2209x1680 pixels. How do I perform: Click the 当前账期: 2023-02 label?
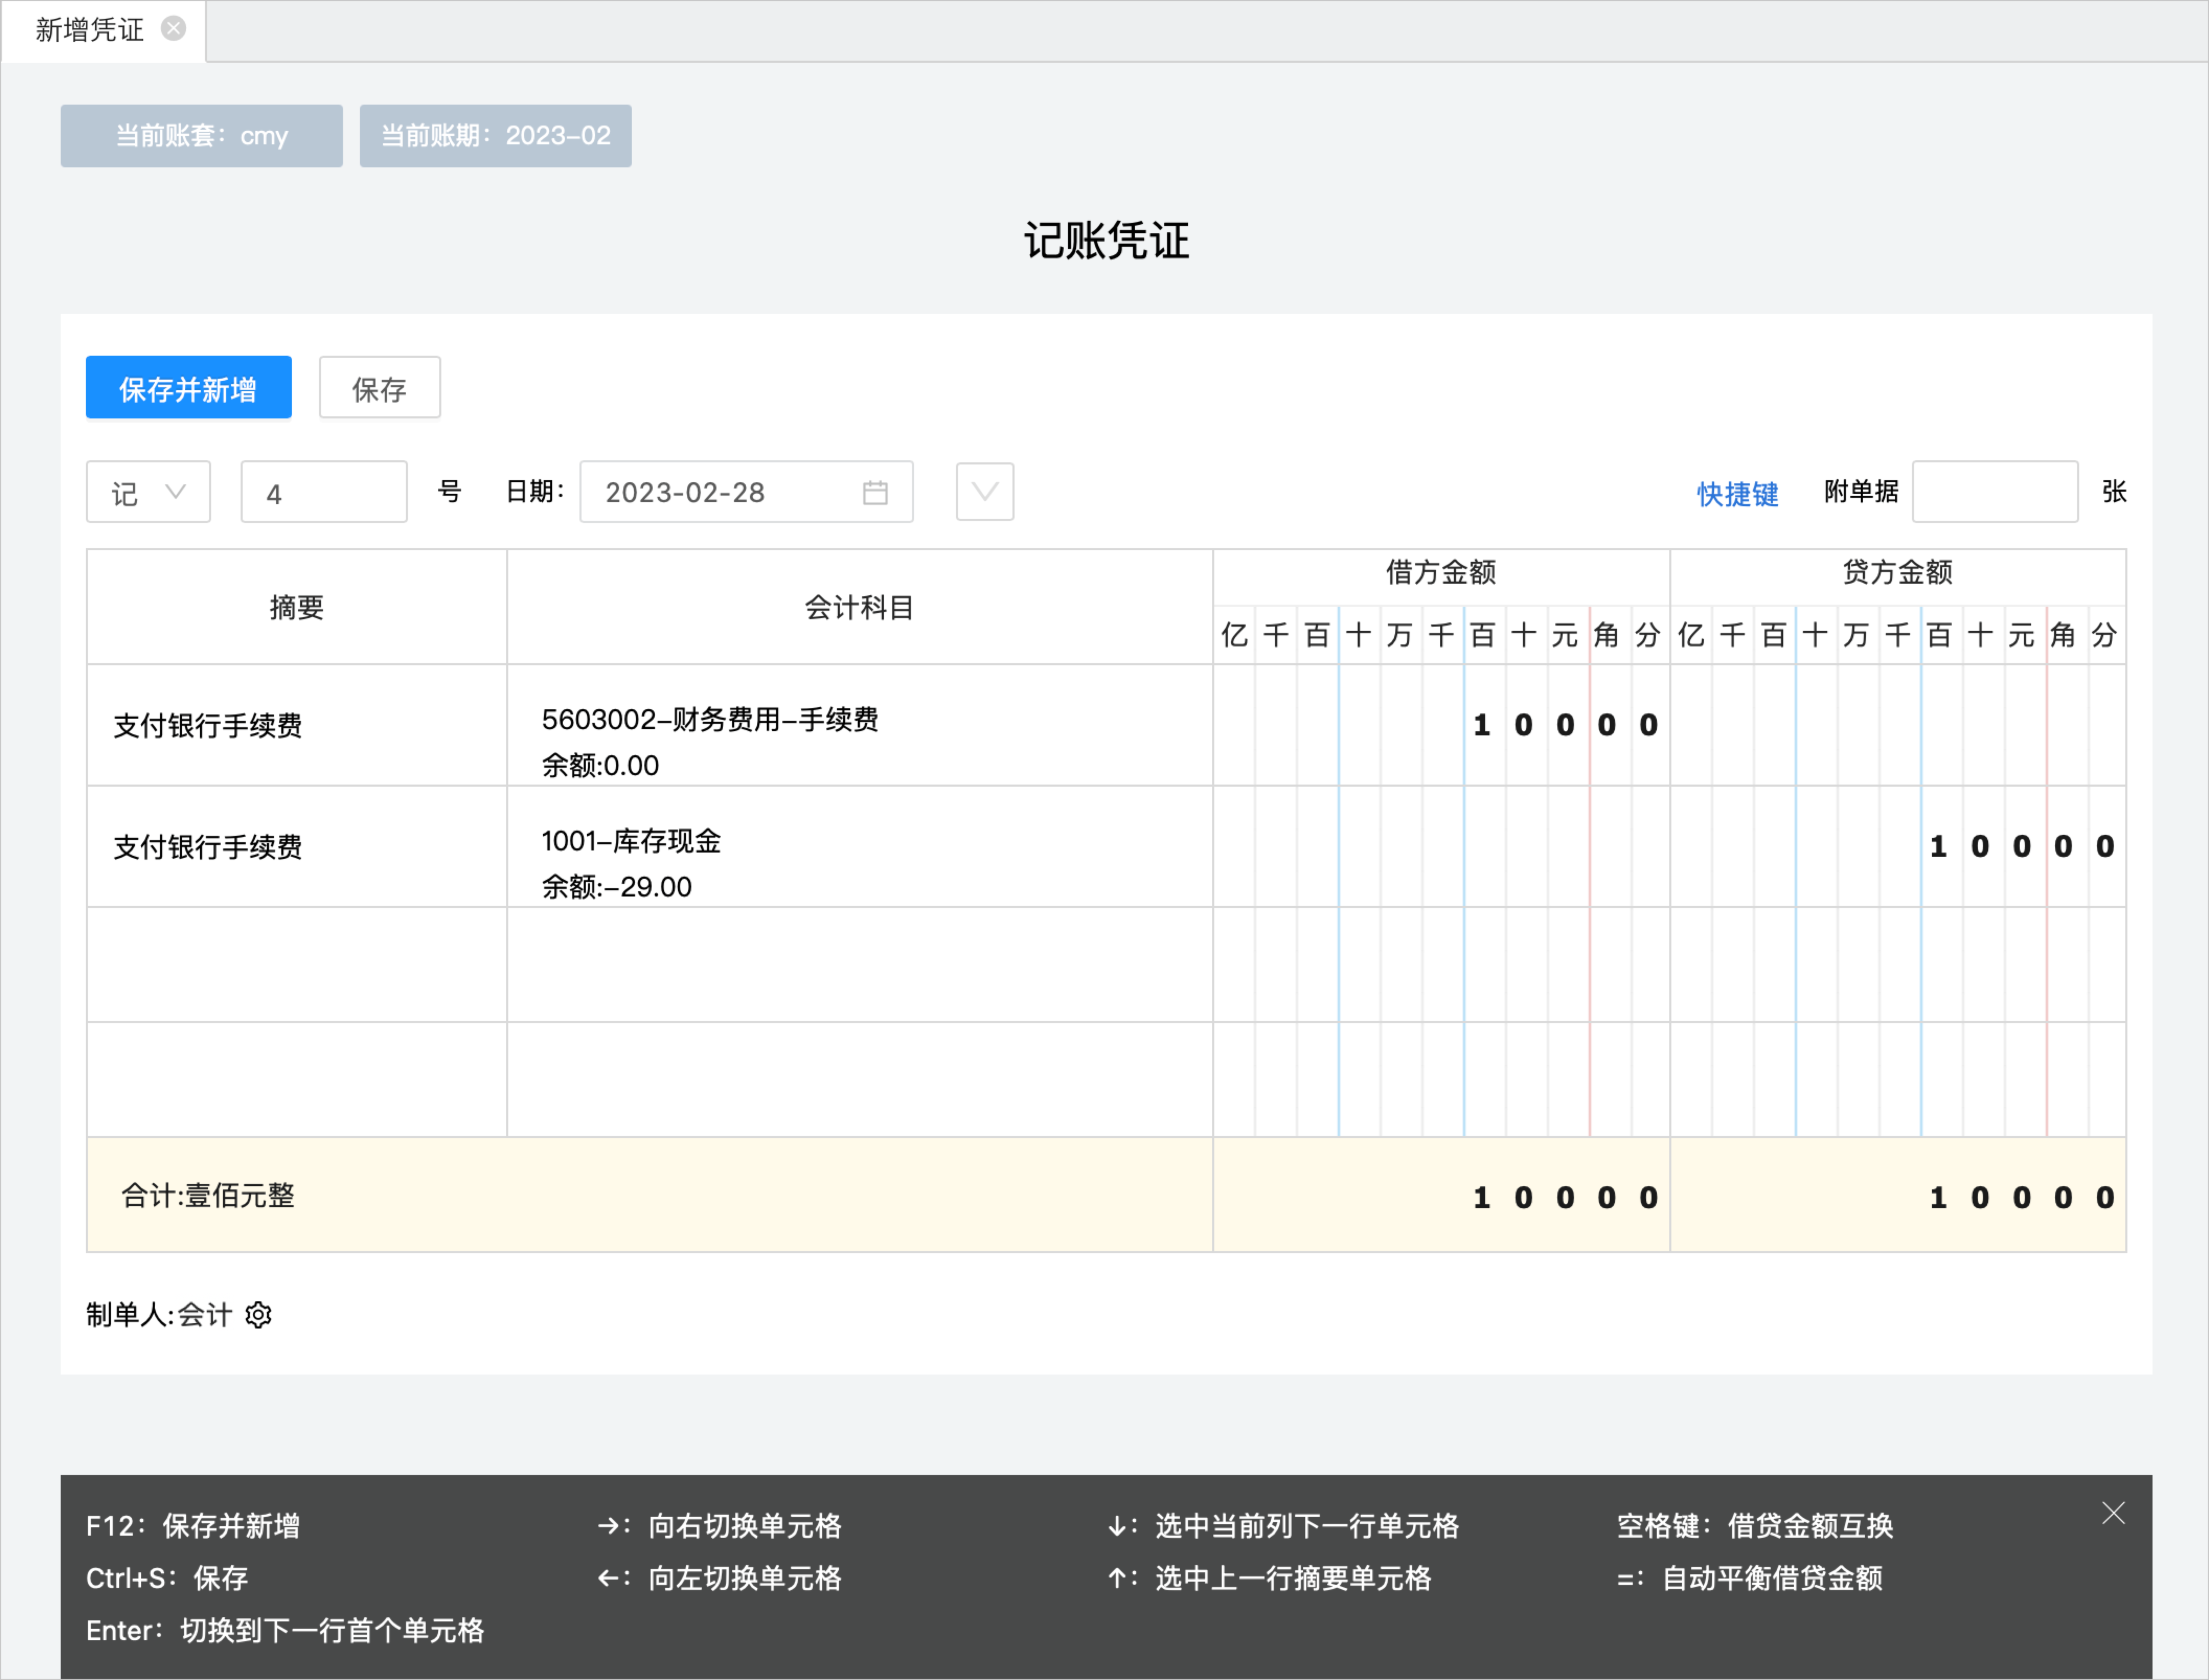496,136
